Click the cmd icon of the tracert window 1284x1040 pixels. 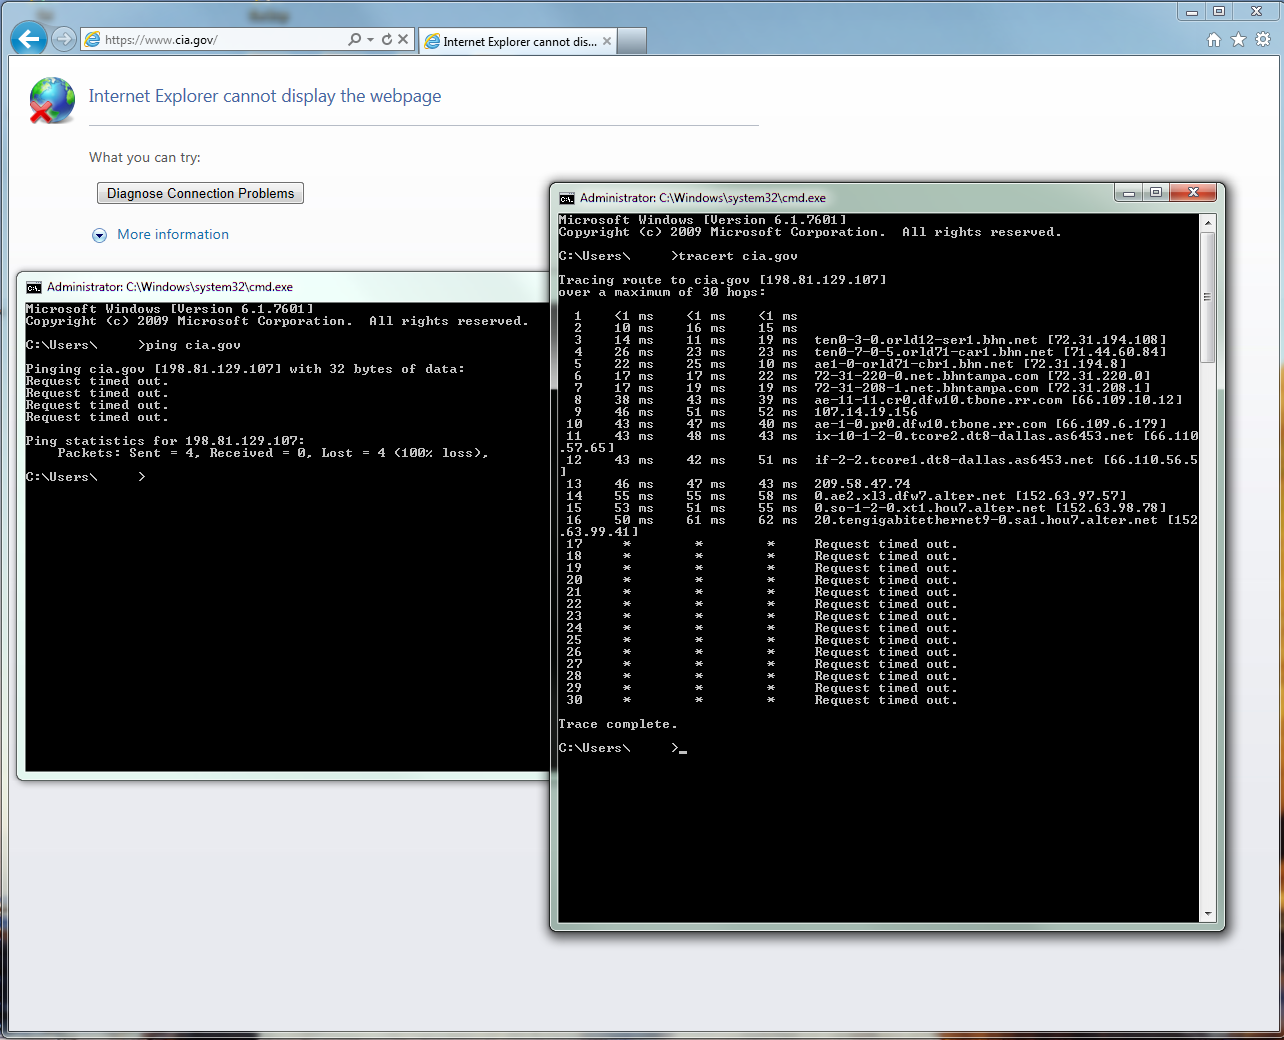pos(567,198)
